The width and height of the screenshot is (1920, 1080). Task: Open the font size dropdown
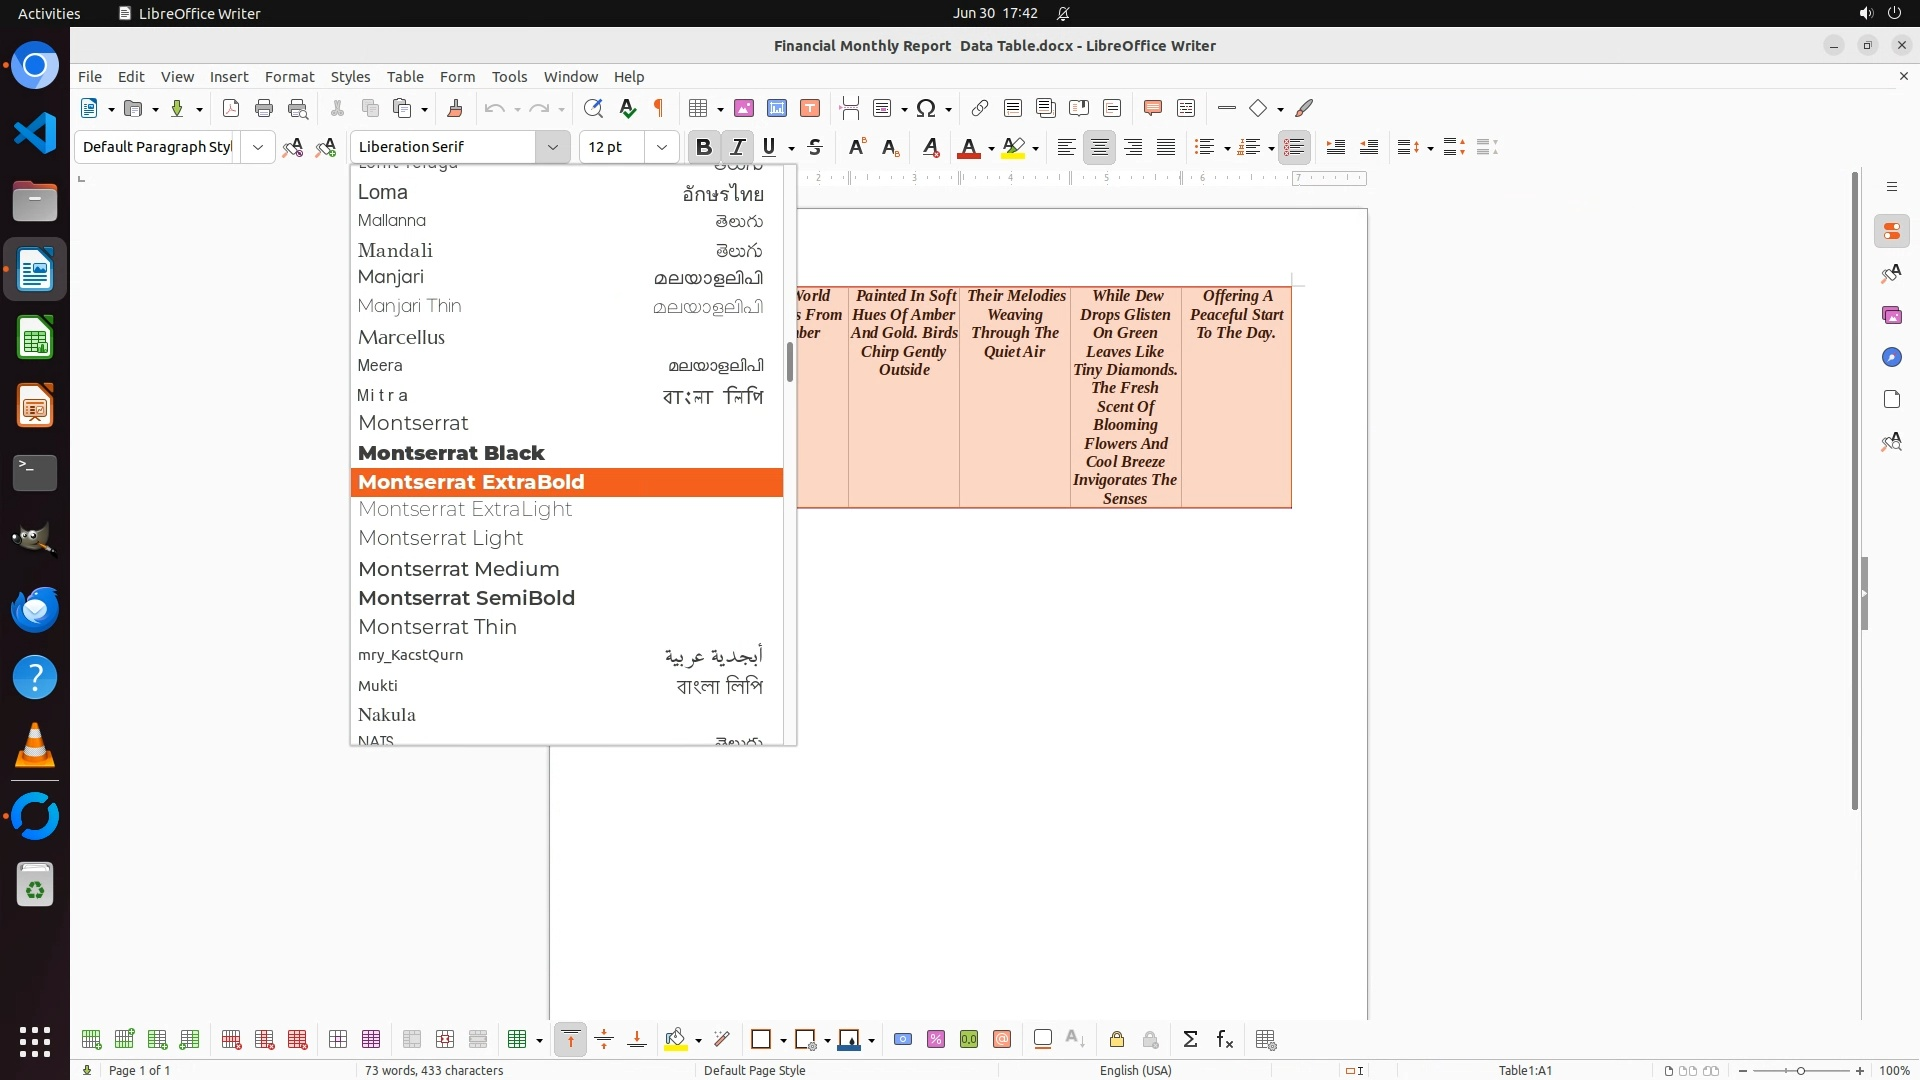pyautogui.click(x=661, y=147)
